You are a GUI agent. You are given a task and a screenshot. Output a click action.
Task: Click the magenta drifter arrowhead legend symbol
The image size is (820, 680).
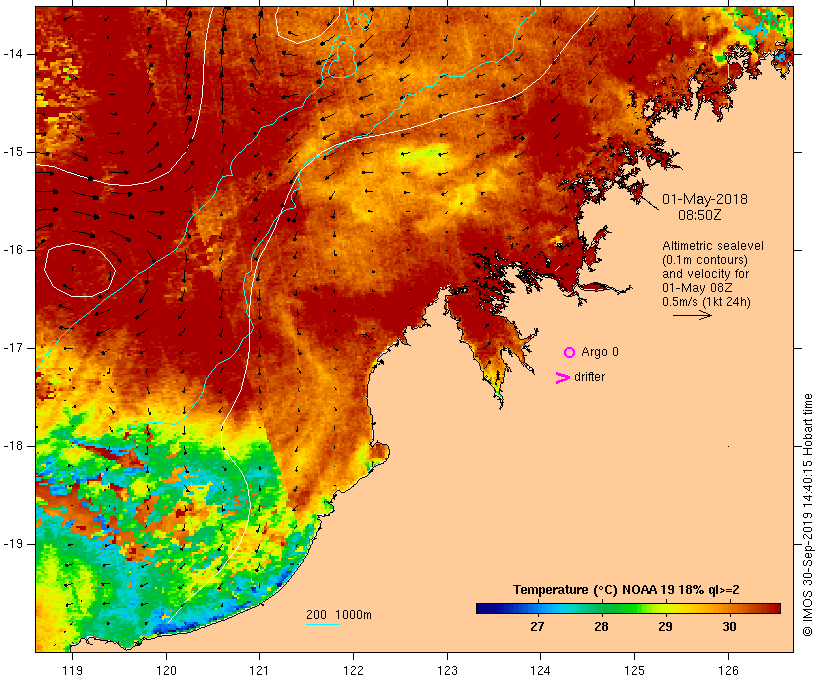click(562, 378)
